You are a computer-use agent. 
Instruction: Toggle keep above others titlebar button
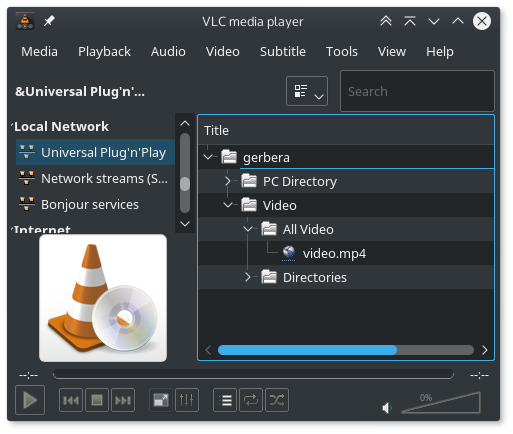point(386,21)
